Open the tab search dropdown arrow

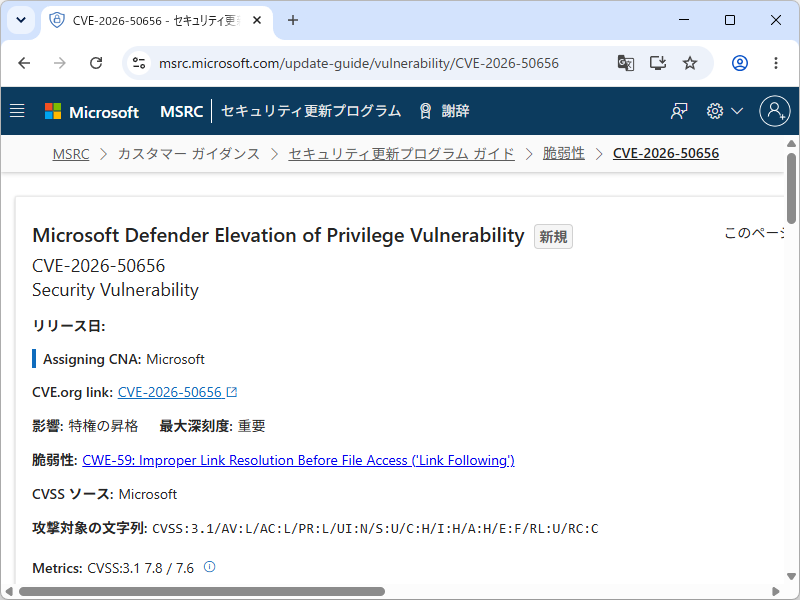tap(21, 20)
